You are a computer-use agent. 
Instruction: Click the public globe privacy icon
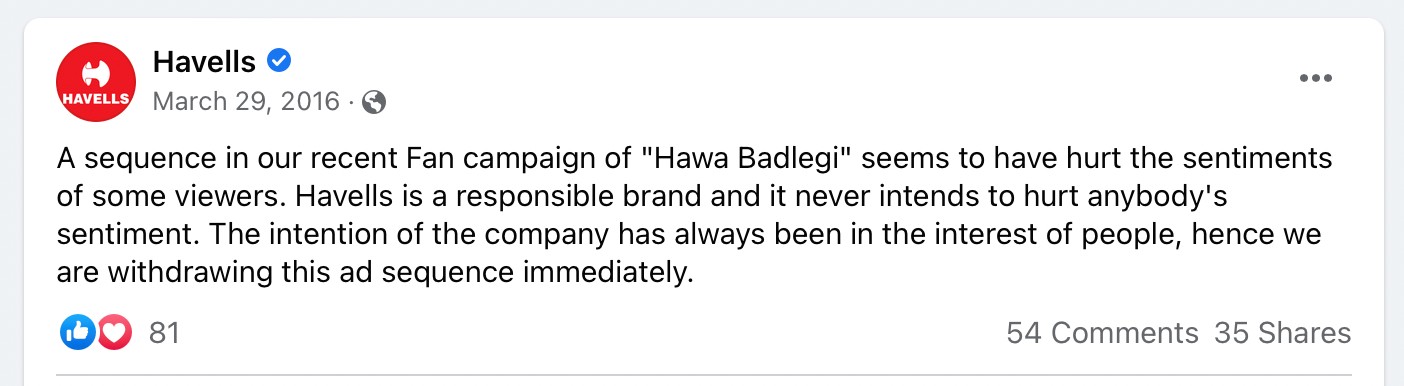(374, 102)
